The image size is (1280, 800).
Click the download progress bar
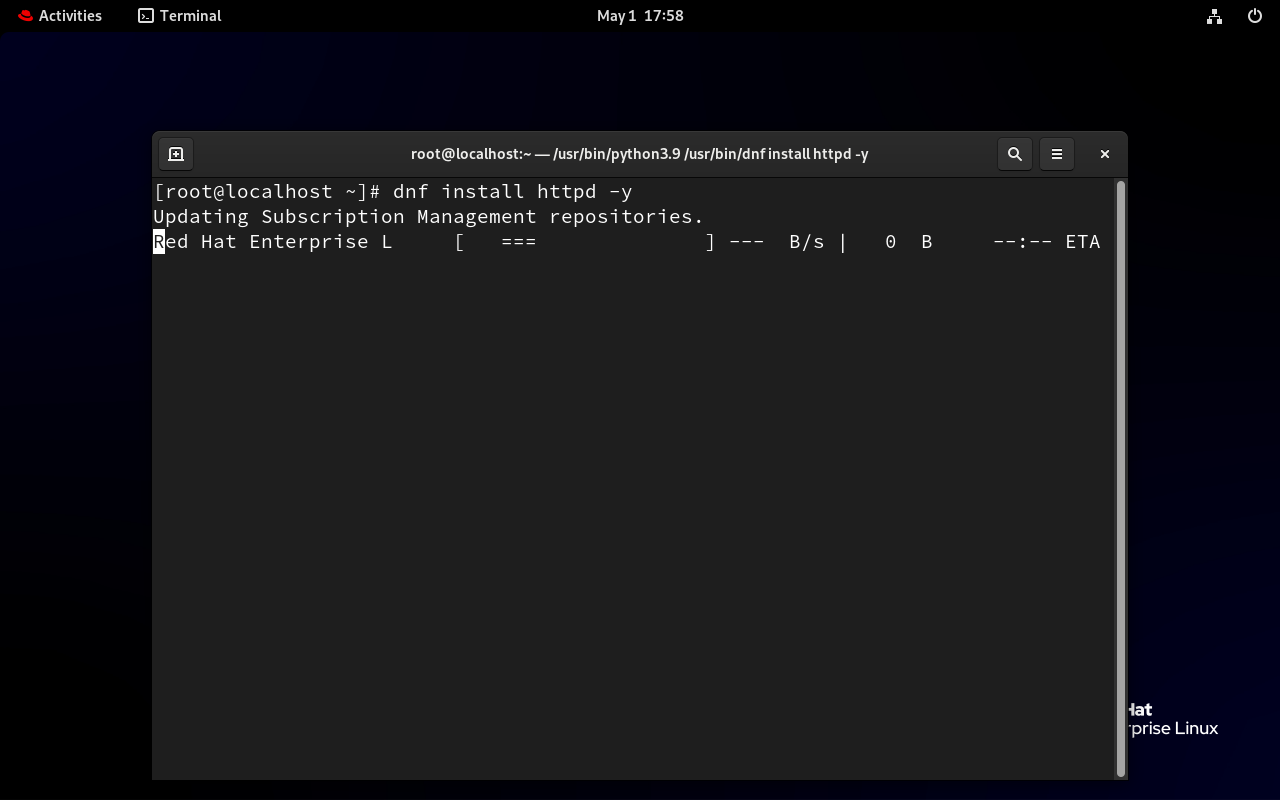(585, 242)
